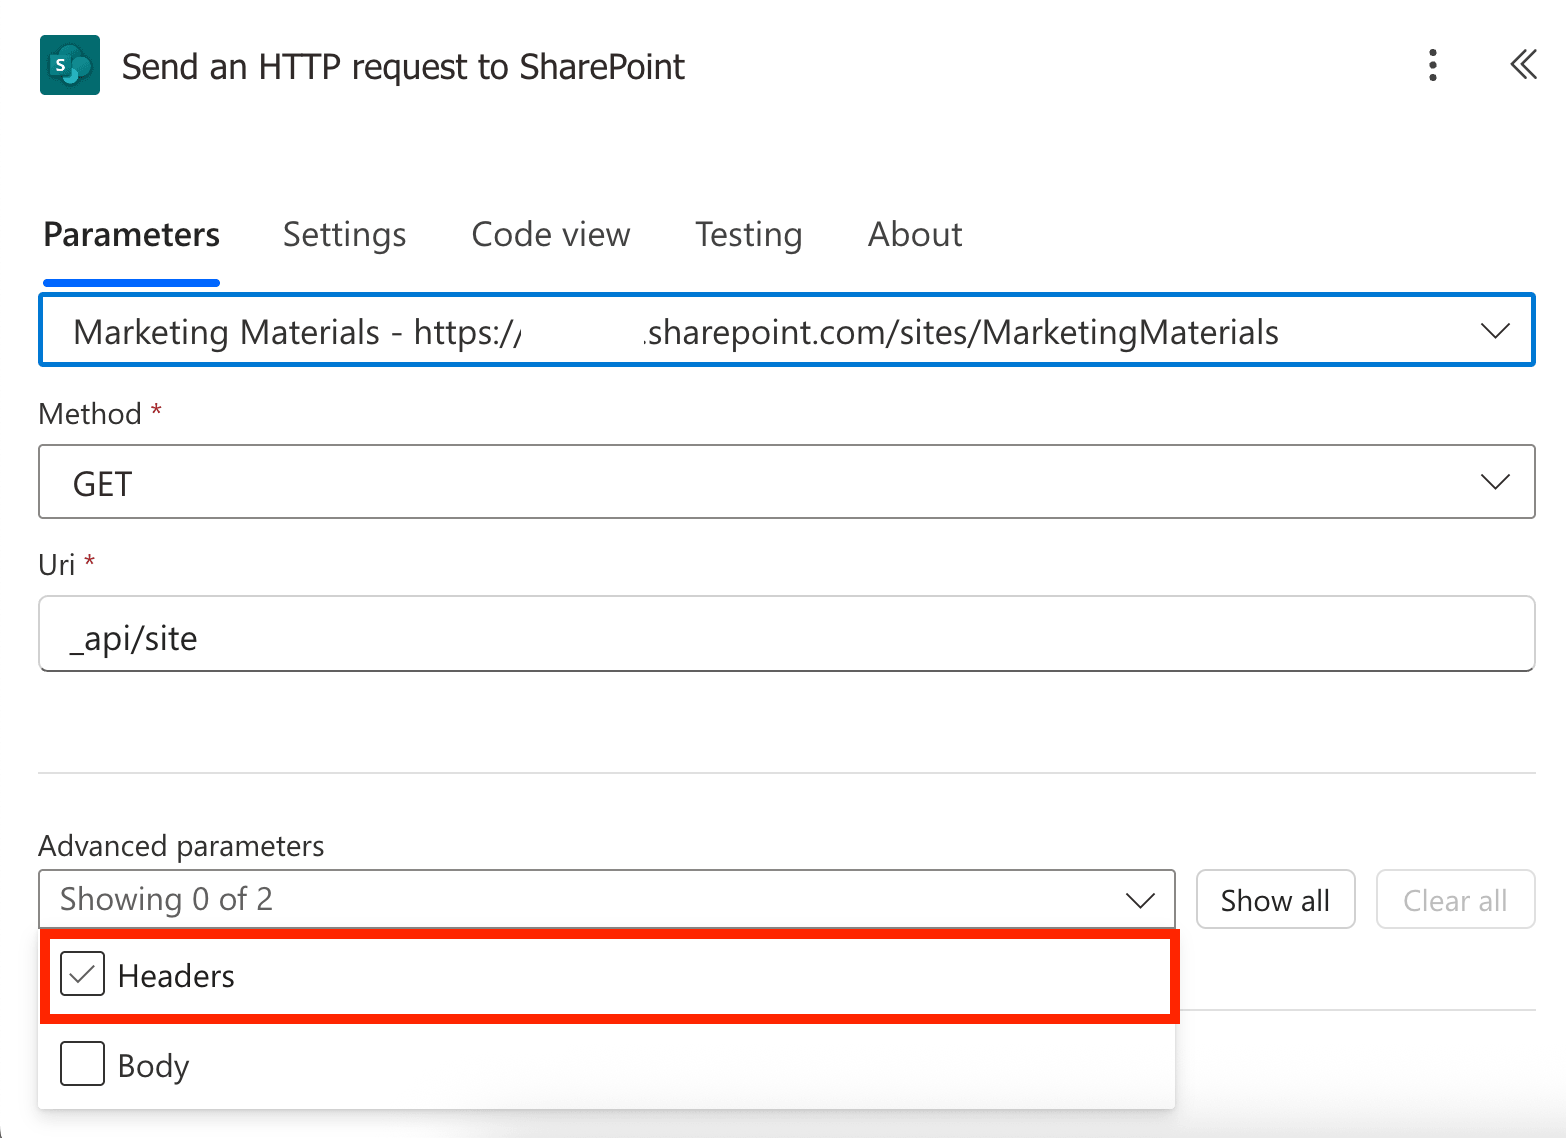Open the Settings tab
Screen dimensions: 1566x1138
(x=345, y=235)
